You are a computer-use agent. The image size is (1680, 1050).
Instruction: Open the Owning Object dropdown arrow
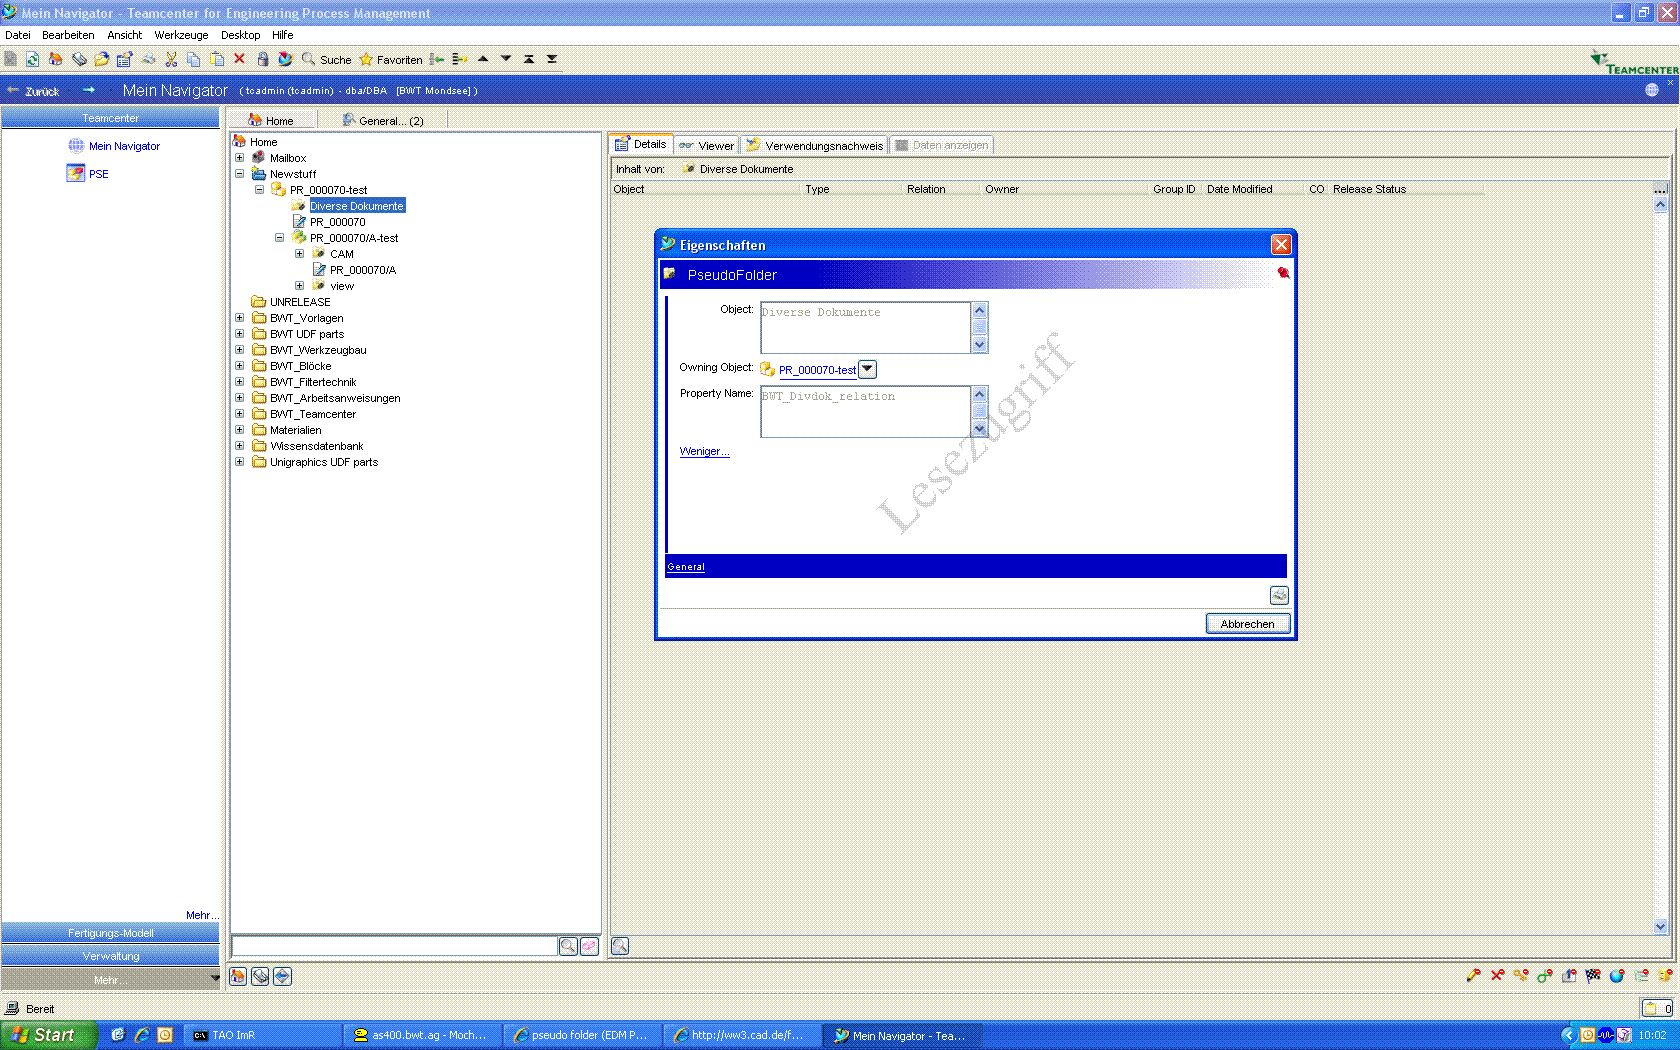pyautogui.click(x=868, y=369)
